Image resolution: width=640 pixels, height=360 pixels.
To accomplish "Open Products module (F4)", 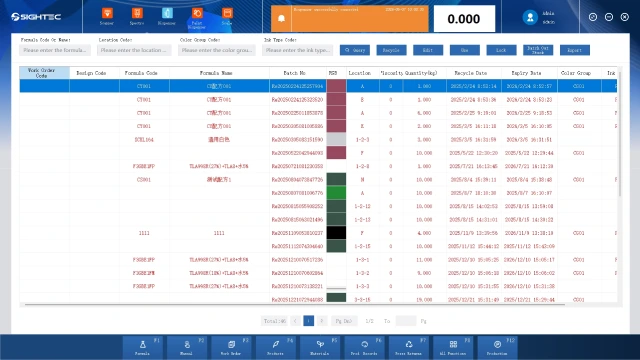I will click(276, 347).
